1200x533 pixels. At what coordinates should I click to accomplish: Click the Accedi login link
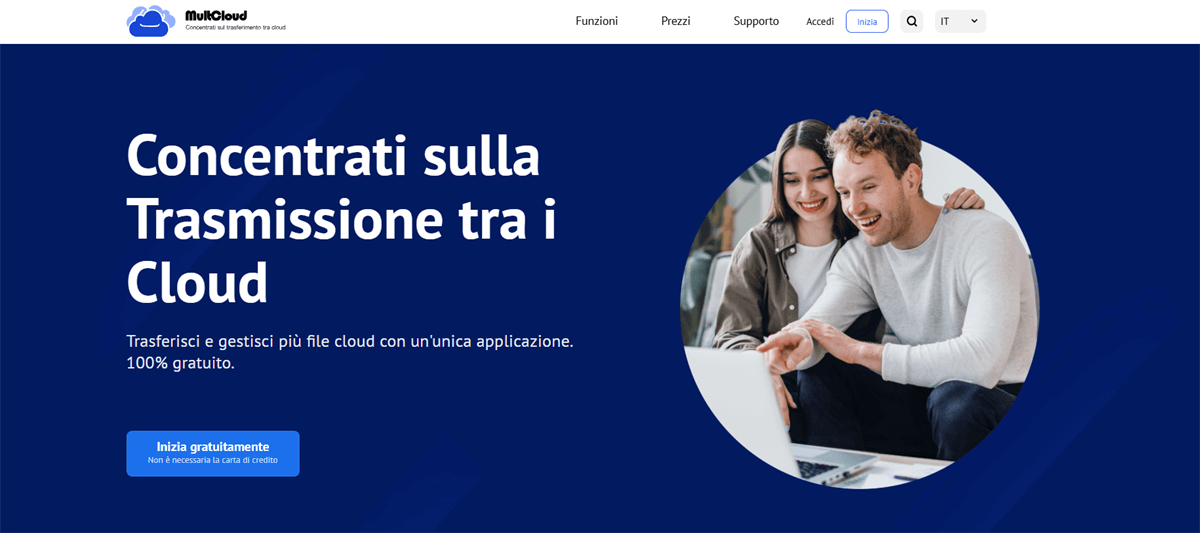[820, 21]
